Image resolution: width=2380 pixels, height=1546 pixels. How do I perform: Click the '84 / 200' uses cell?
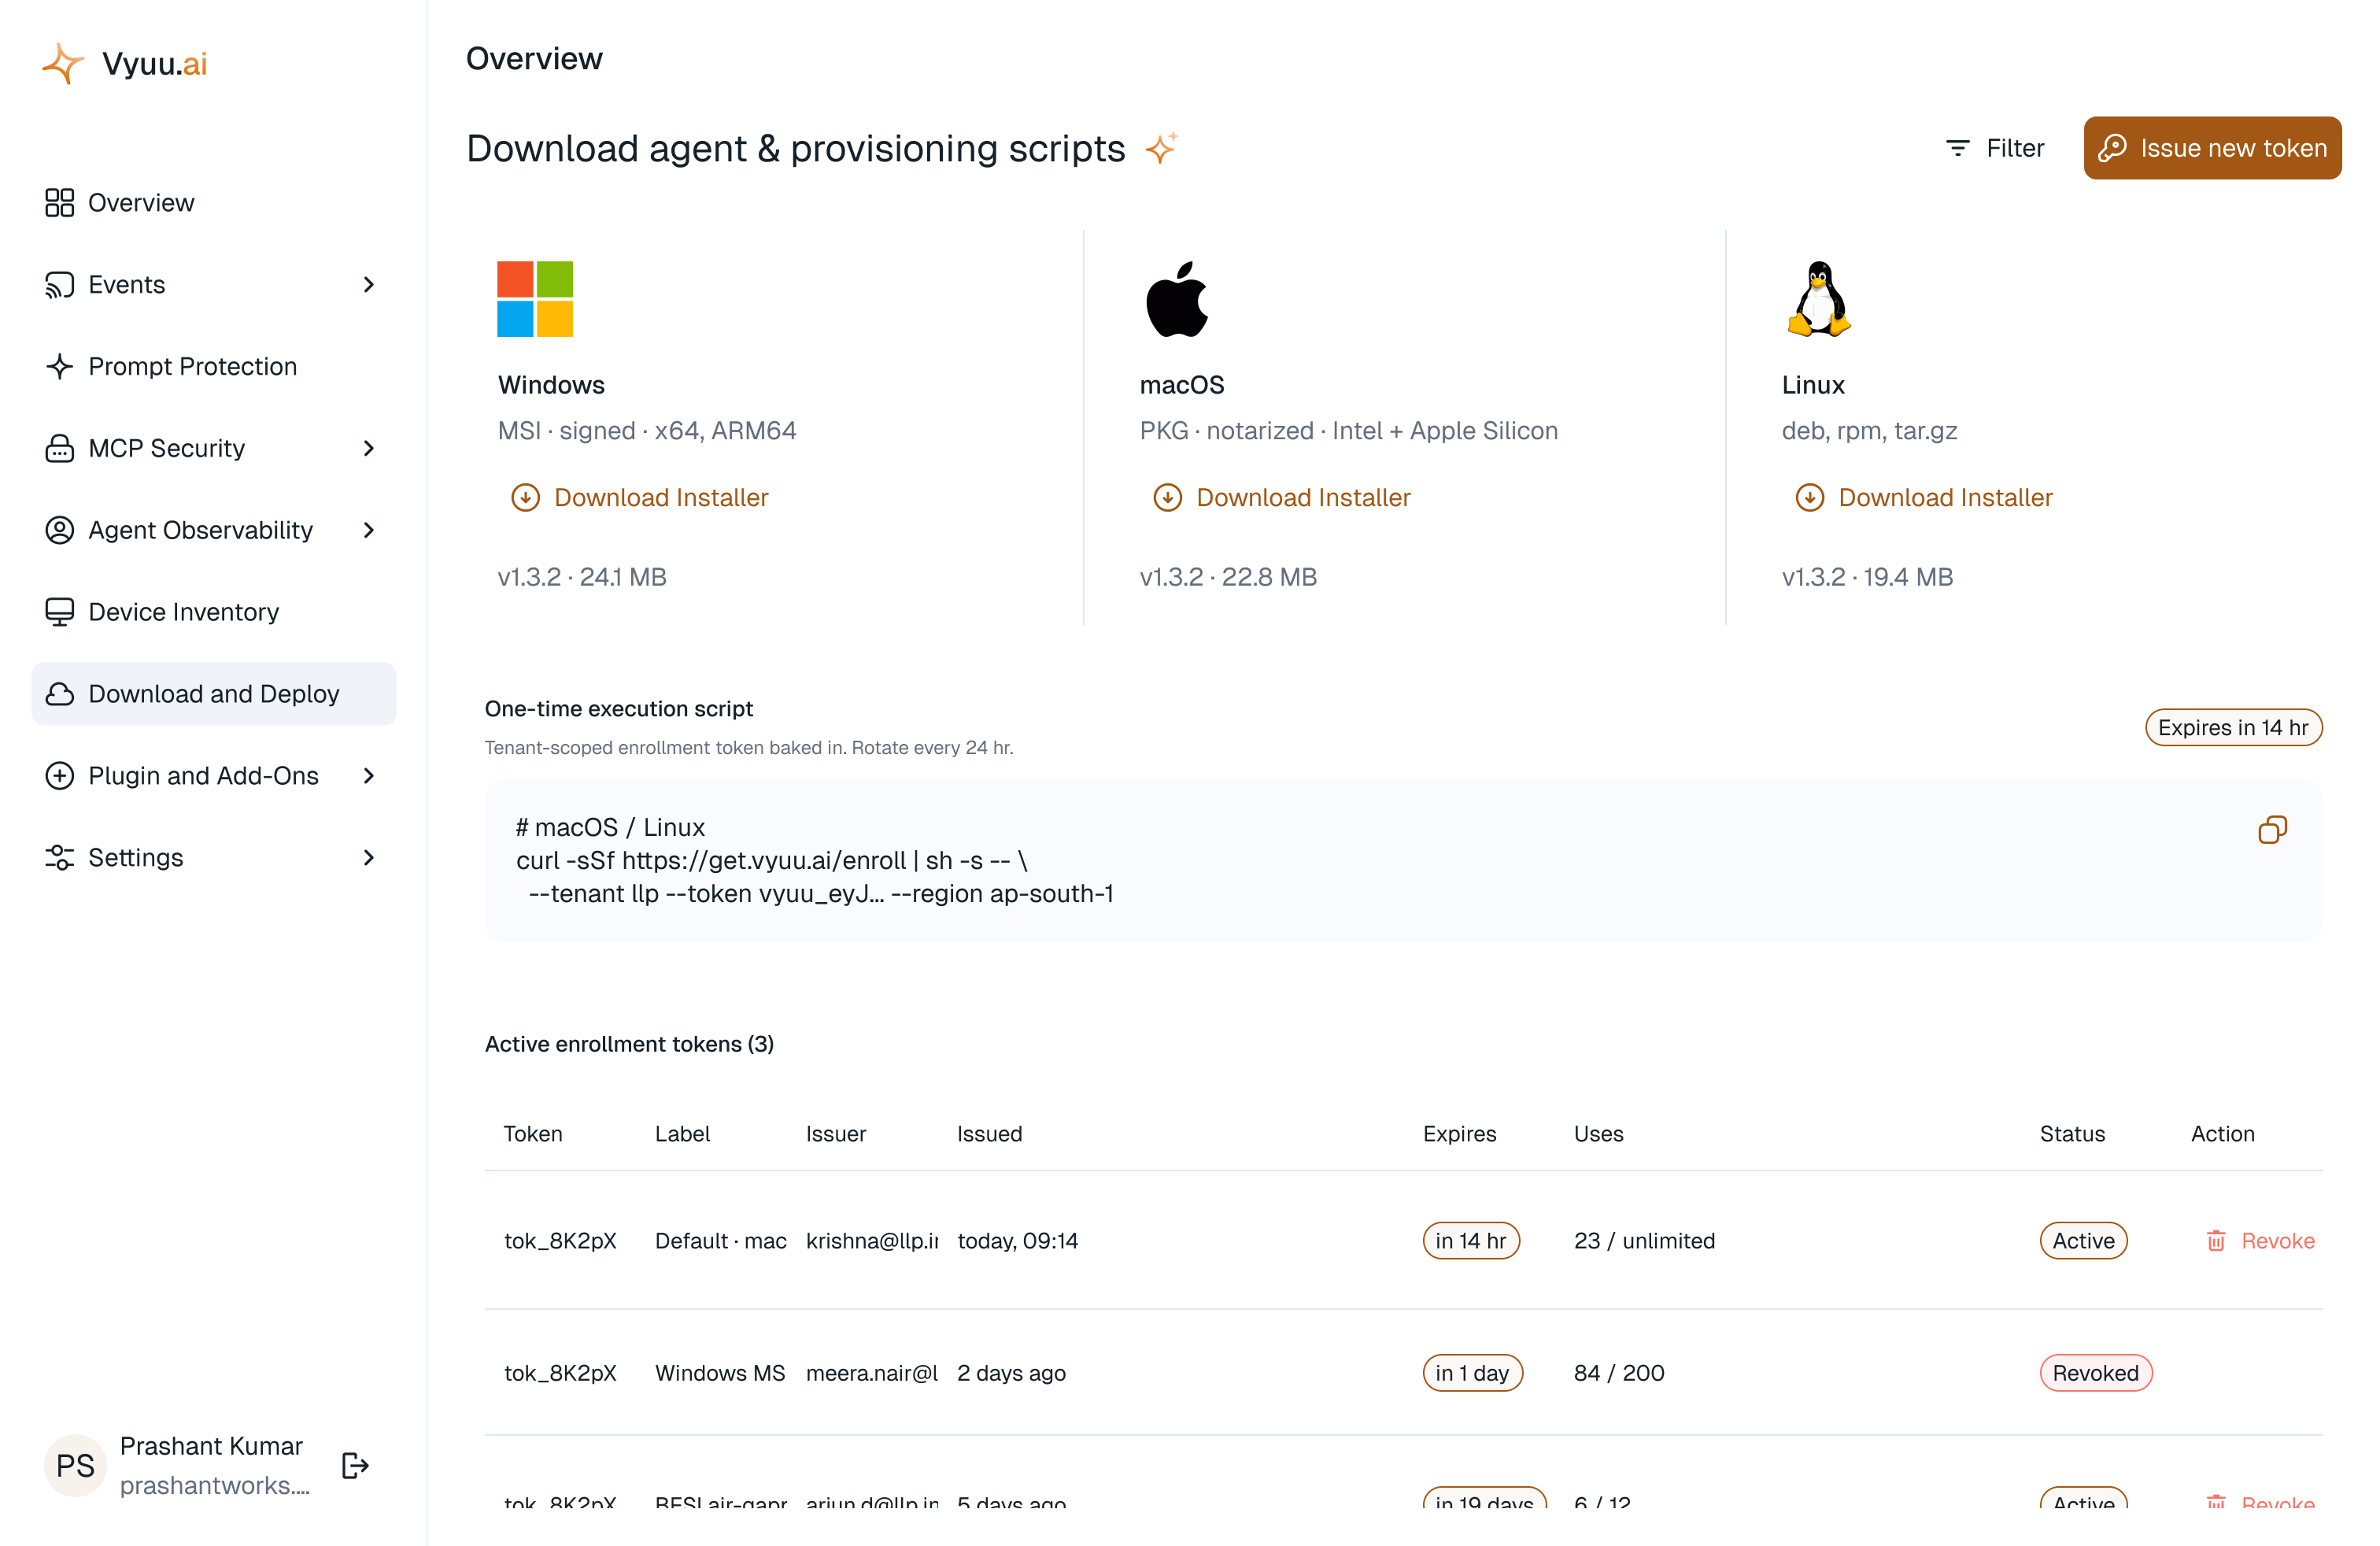pos(1619,1373)
